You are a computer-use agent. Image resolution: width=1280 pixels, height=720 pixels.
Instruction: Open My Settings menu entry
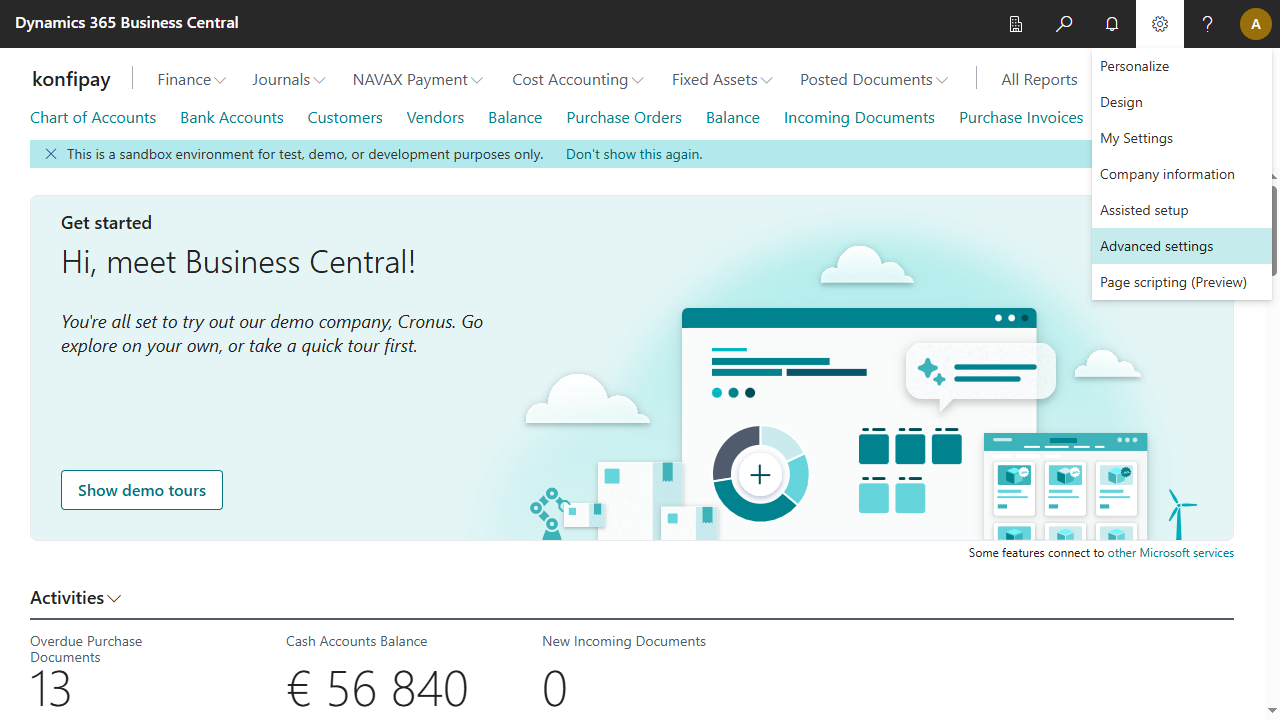coord(1182,138)
